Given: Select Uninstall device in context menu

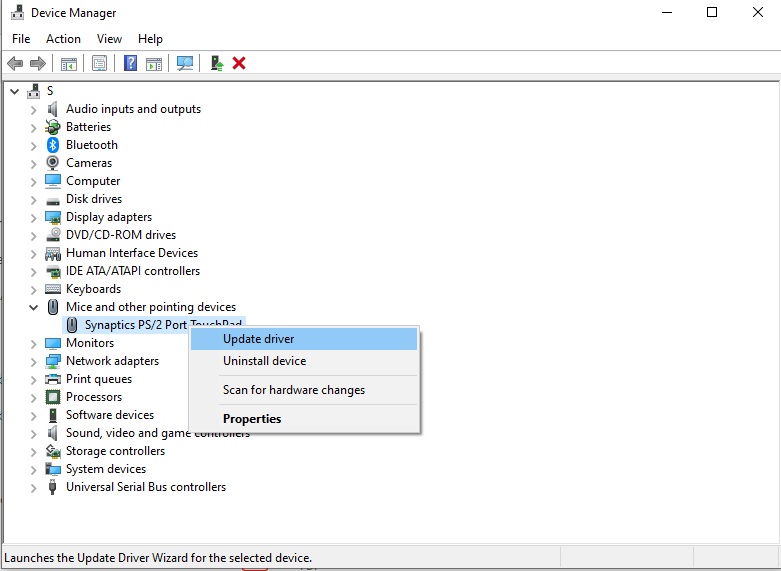Looking at the screenshot, I should click(x=264, y=361).
